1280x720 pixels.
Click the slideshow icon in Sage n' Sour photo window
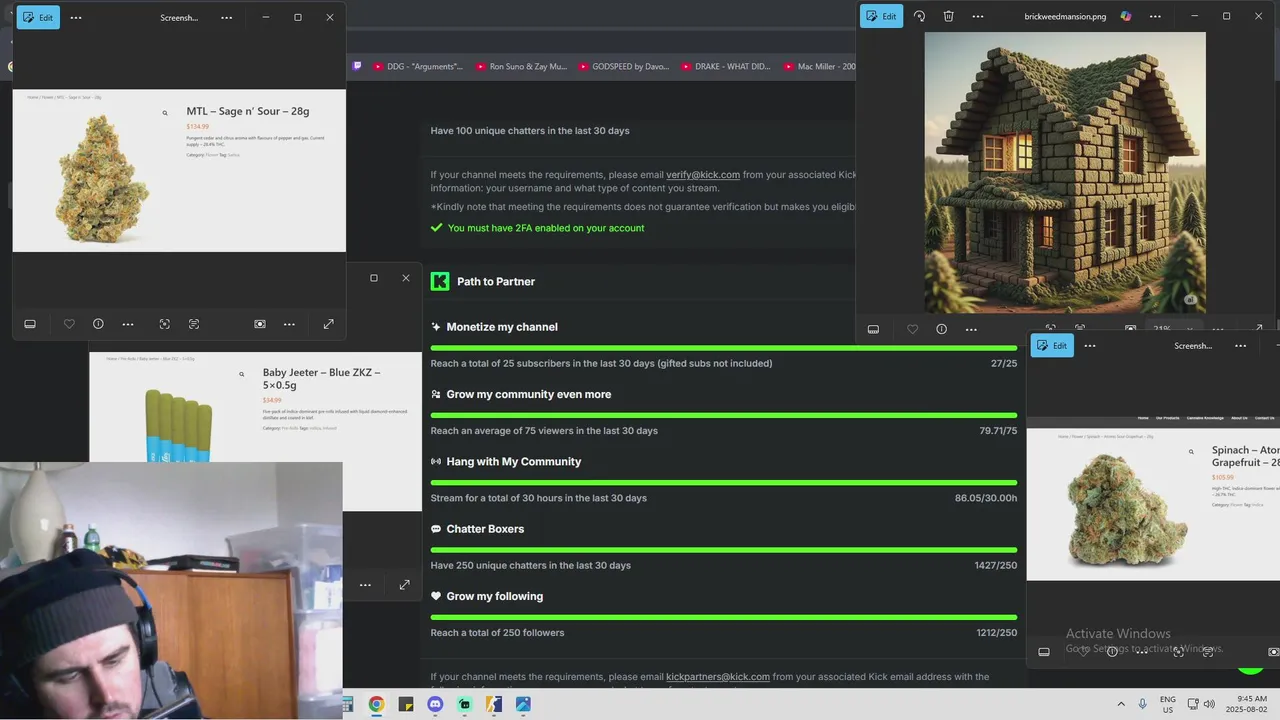pyautogui.click(x=260, y=324)
